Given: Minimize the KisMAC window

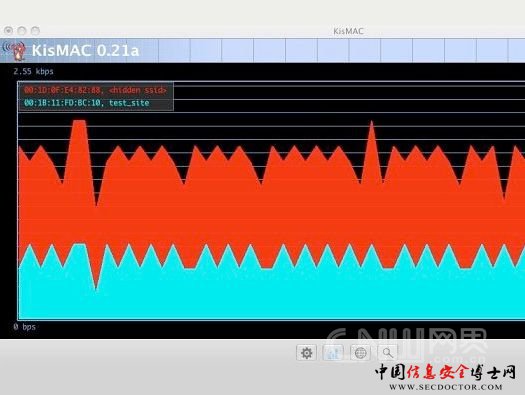Looking at the screenshot, I should 22,31.
